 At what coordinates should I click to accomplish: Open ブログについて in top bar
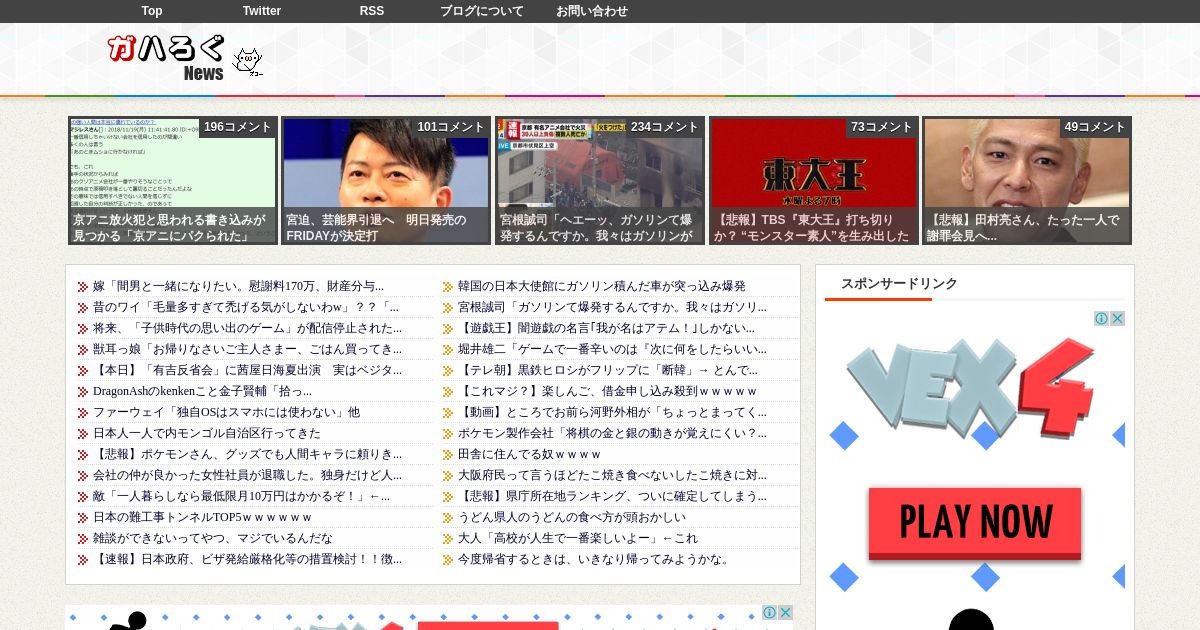482,11
